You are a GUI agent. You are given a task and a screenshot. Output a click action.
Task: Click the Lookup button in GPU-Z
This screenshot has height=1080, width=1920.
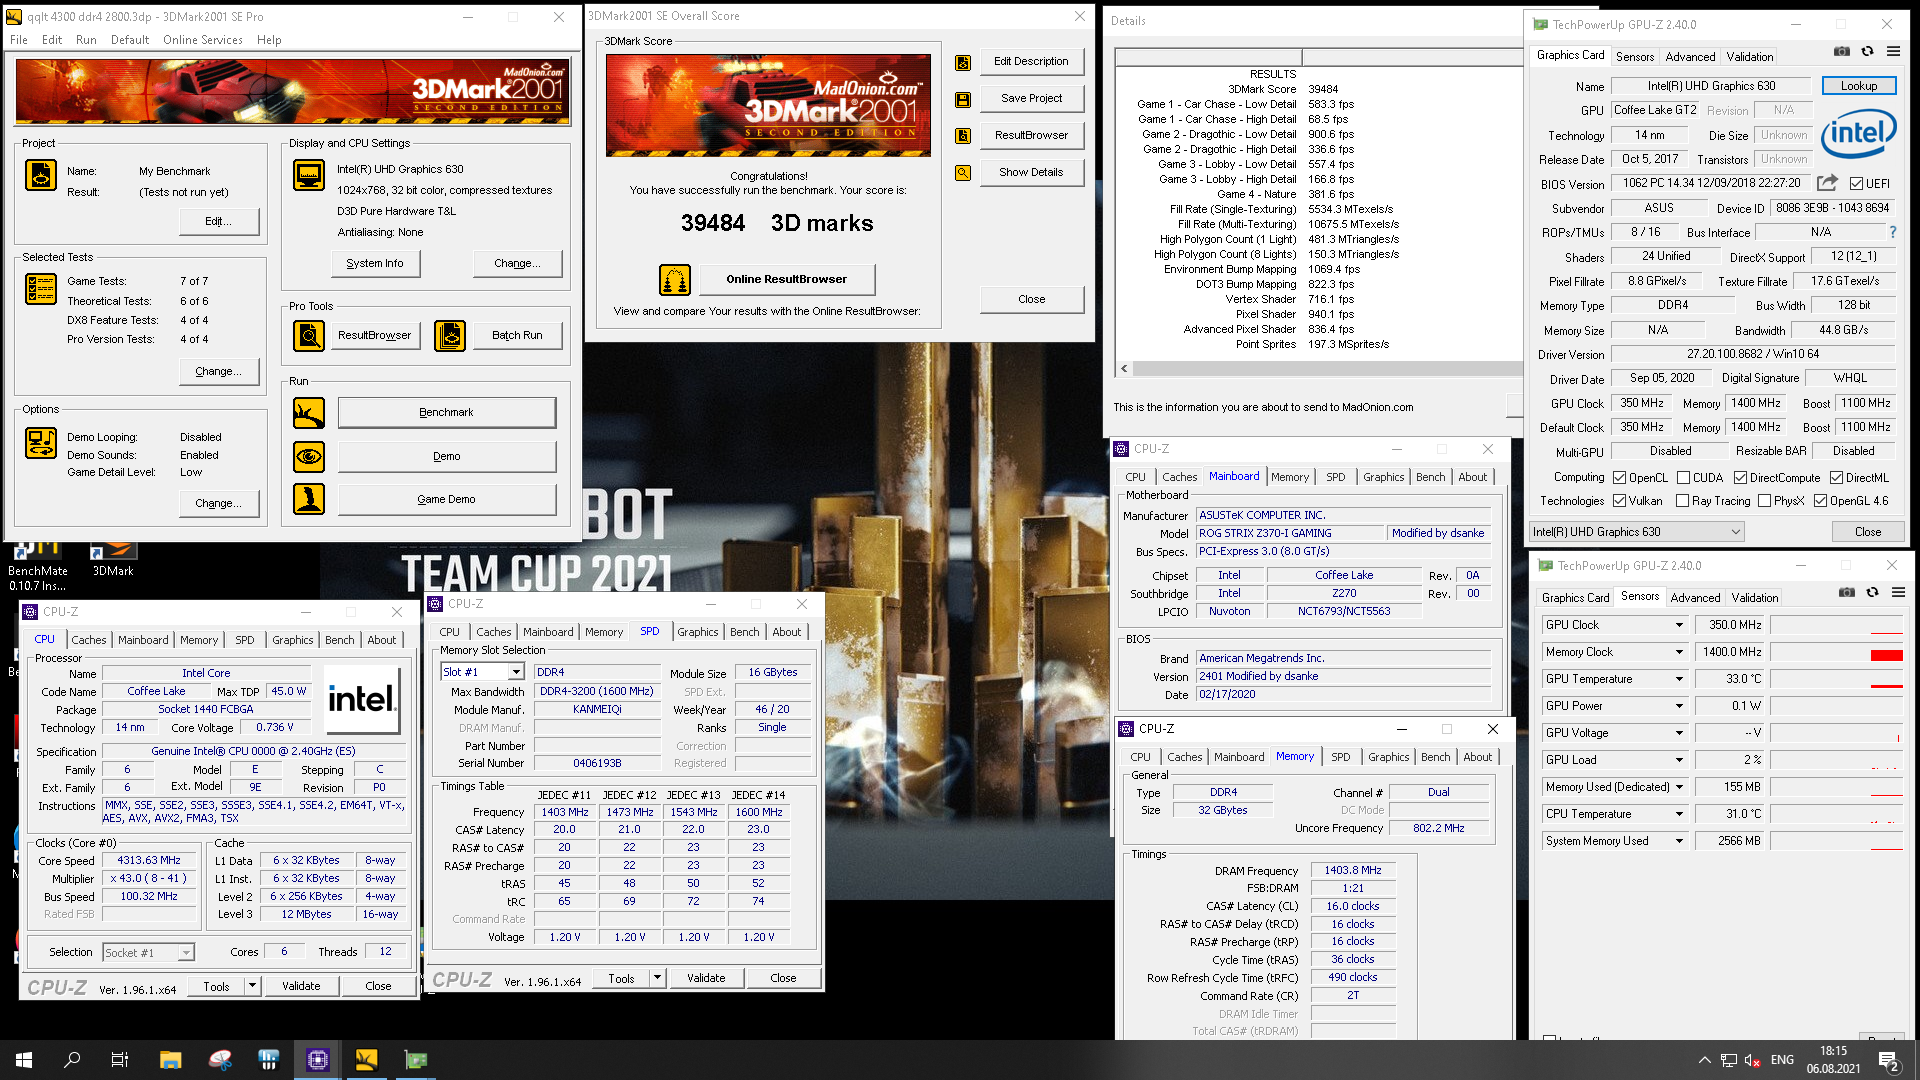click(1859, 86)
